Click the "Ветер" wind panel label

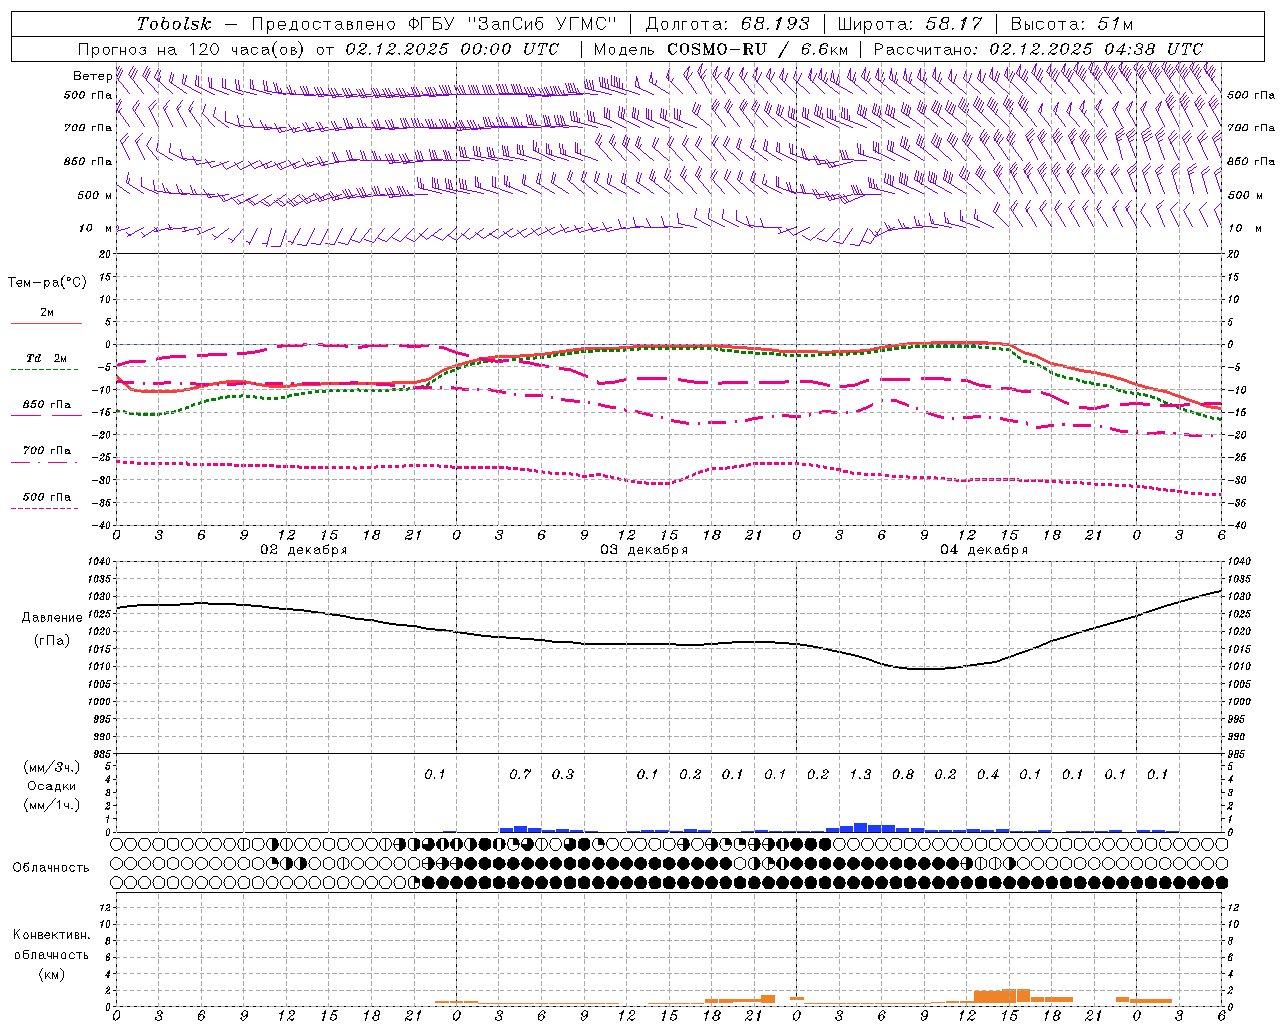pos(93,76)
